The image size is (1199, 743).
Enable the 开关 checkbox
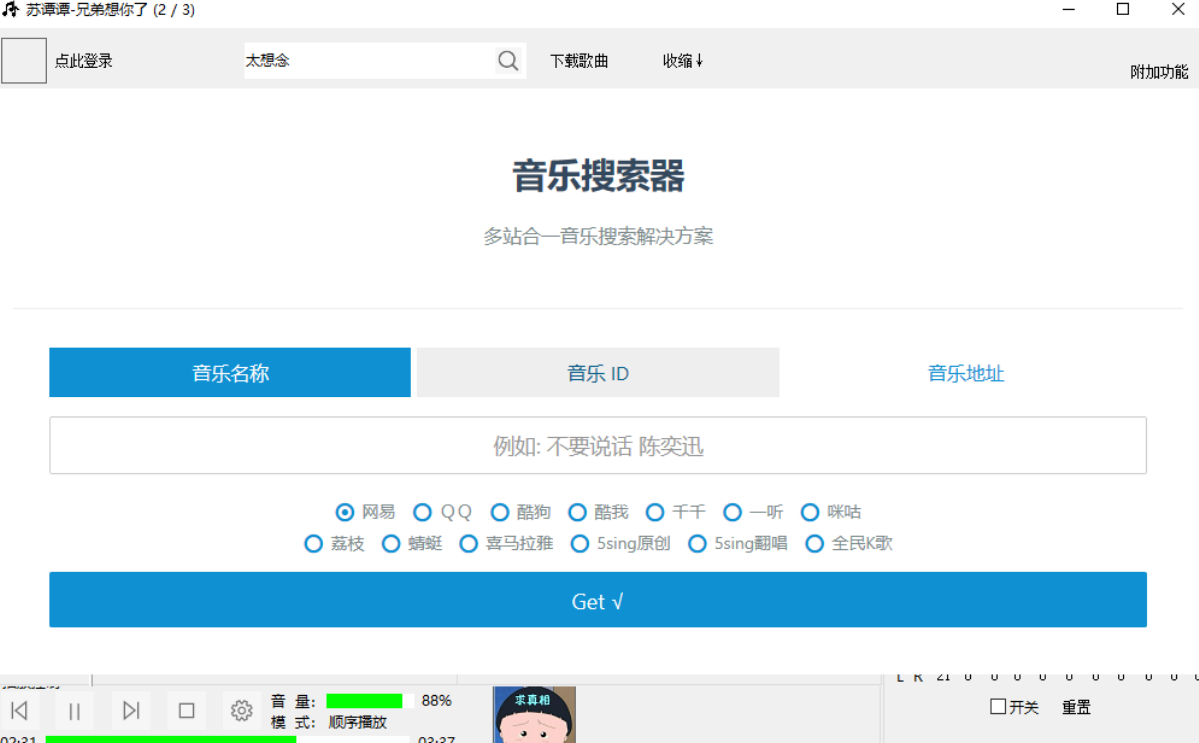998,707
